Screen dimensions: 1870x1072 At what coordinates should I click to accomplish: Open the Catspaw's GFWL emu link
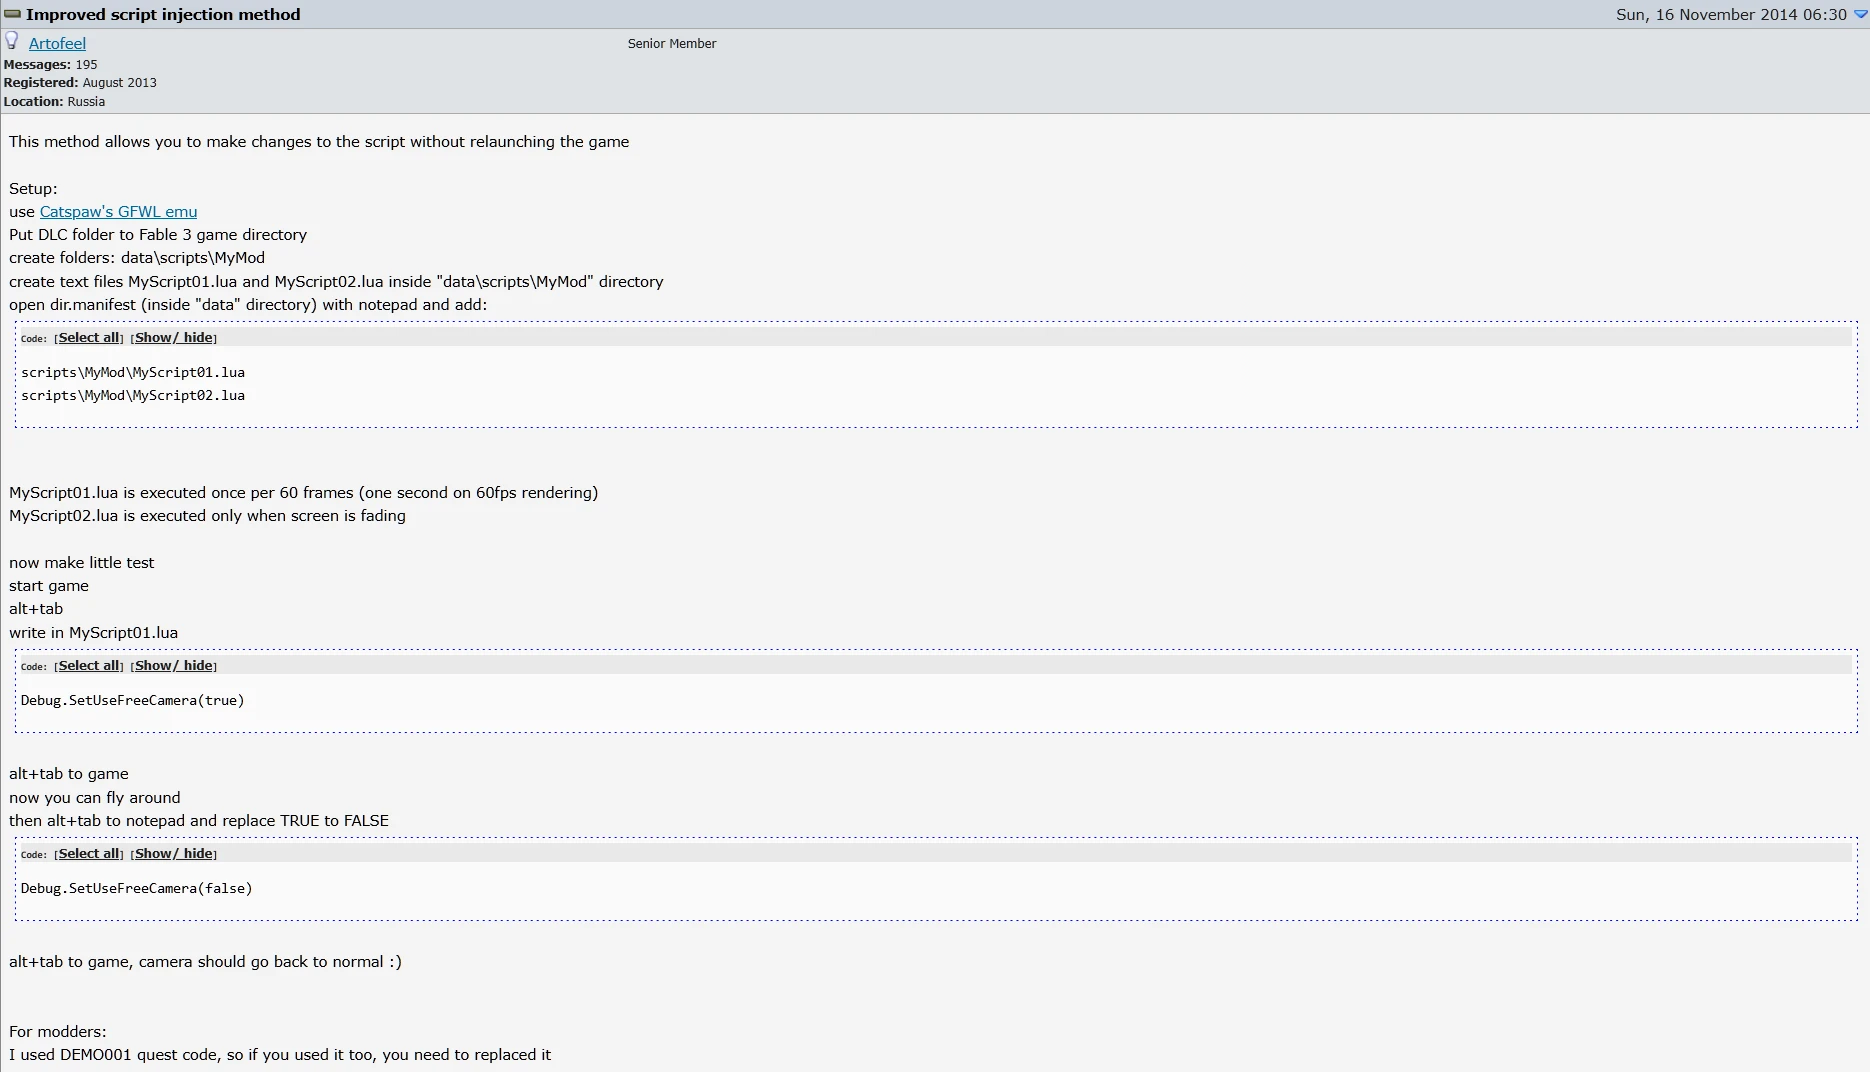pos(118,212)
